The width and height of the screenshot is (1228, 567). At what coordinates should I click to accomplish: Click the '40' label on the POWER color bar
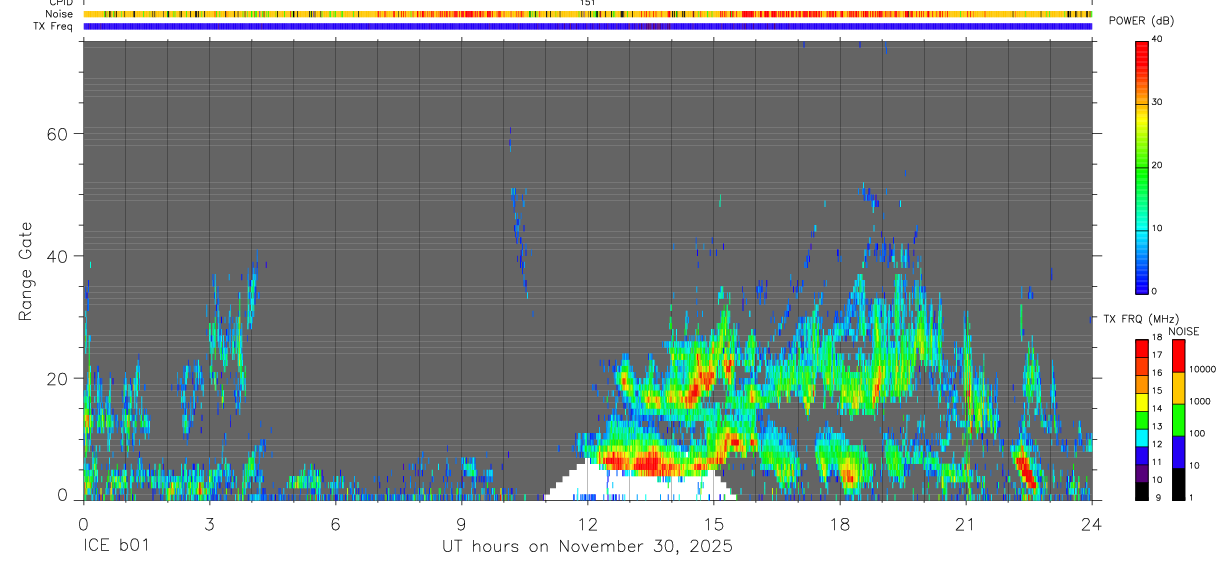(x=1157, y=39)
